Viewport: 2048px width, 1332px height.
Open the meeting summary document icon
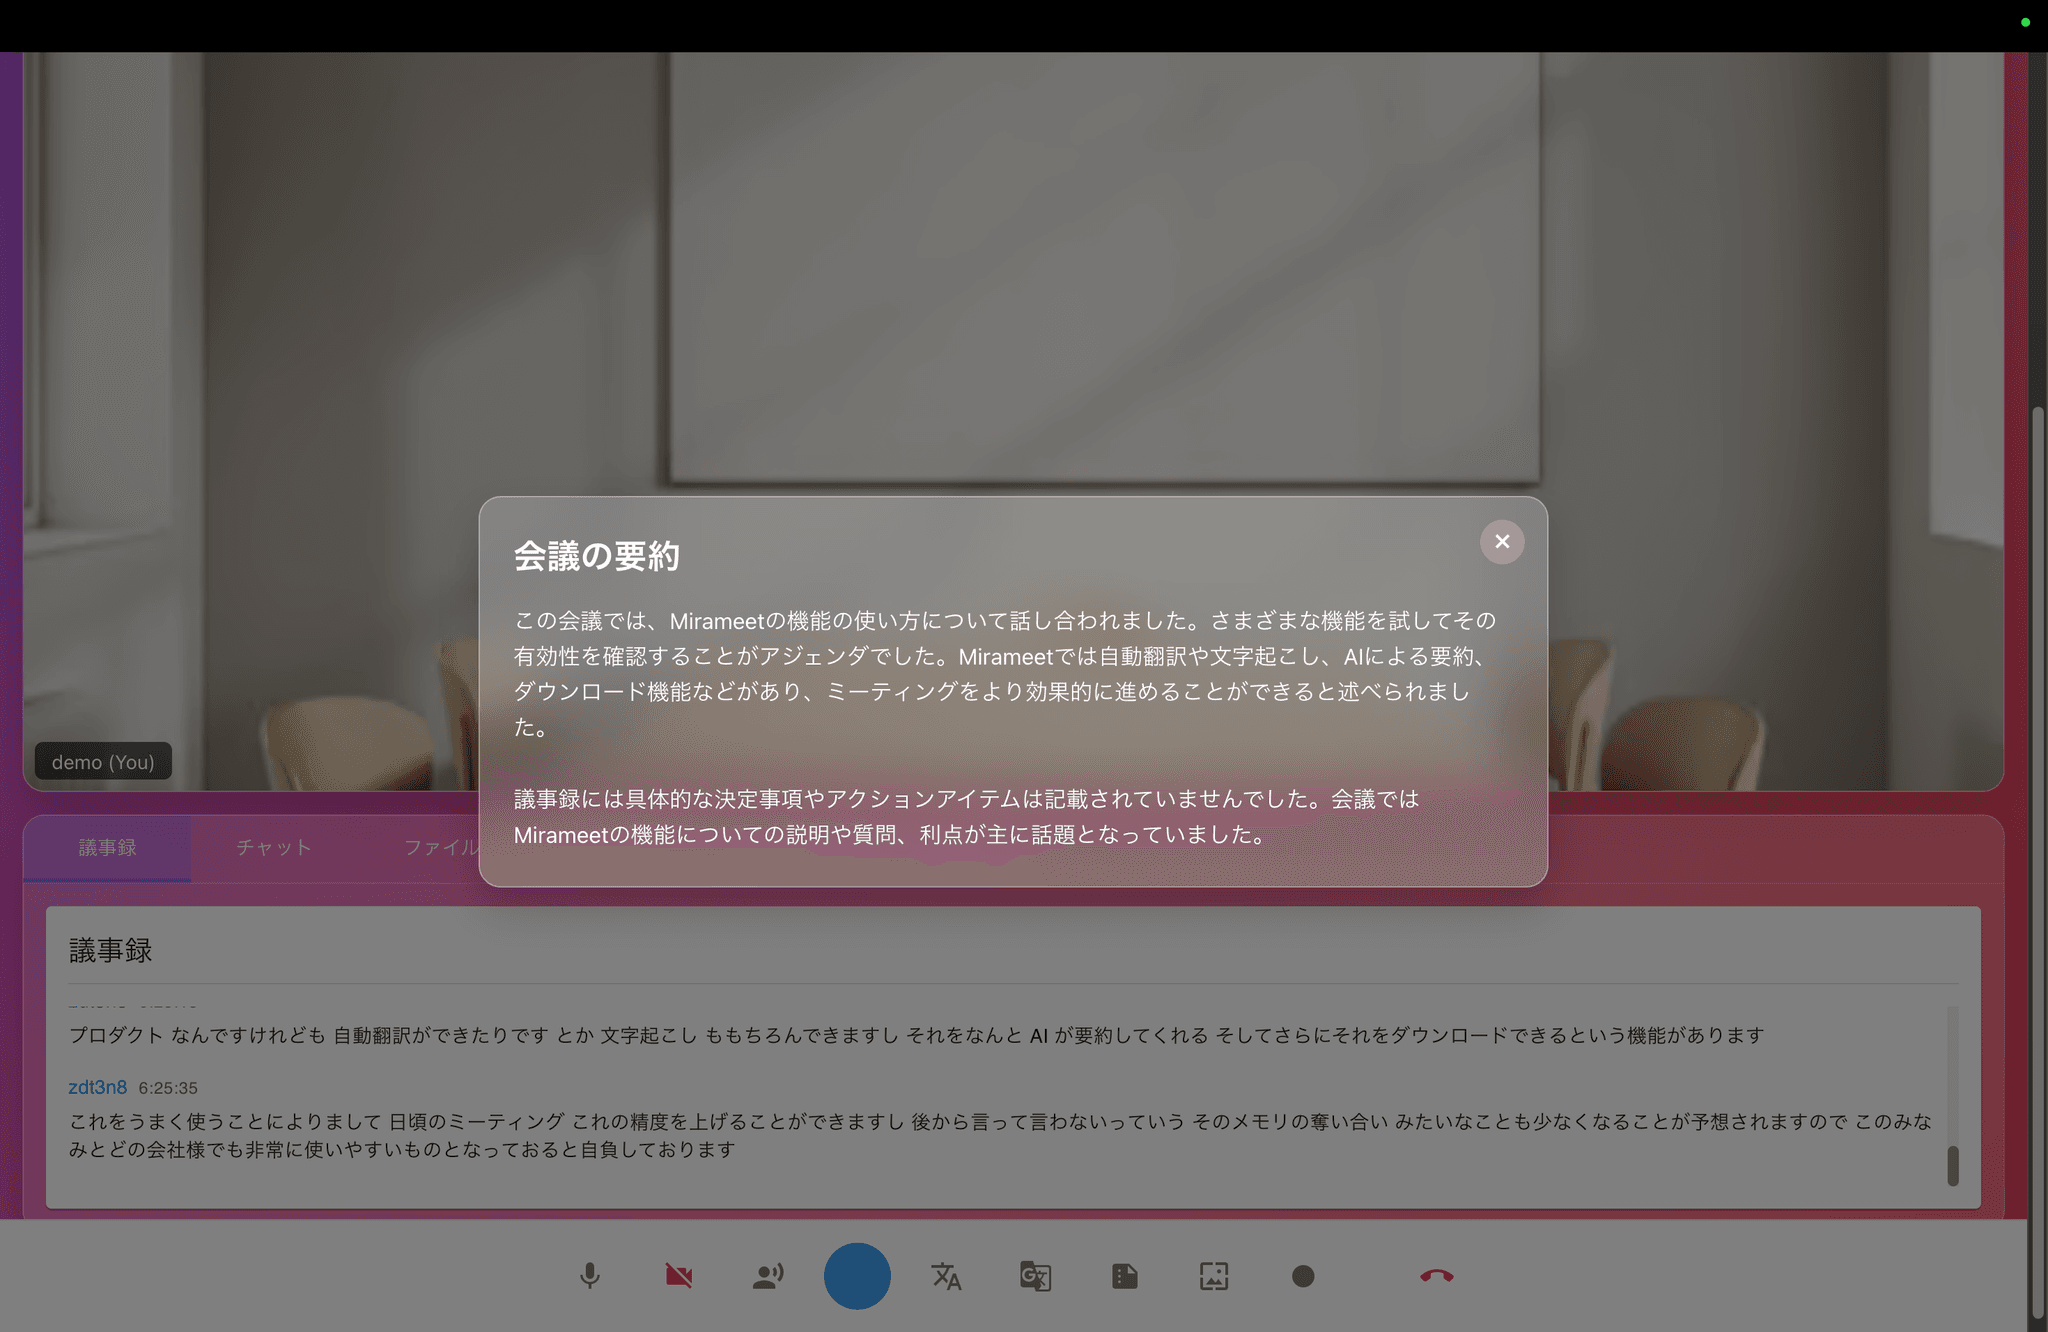1124,1276
